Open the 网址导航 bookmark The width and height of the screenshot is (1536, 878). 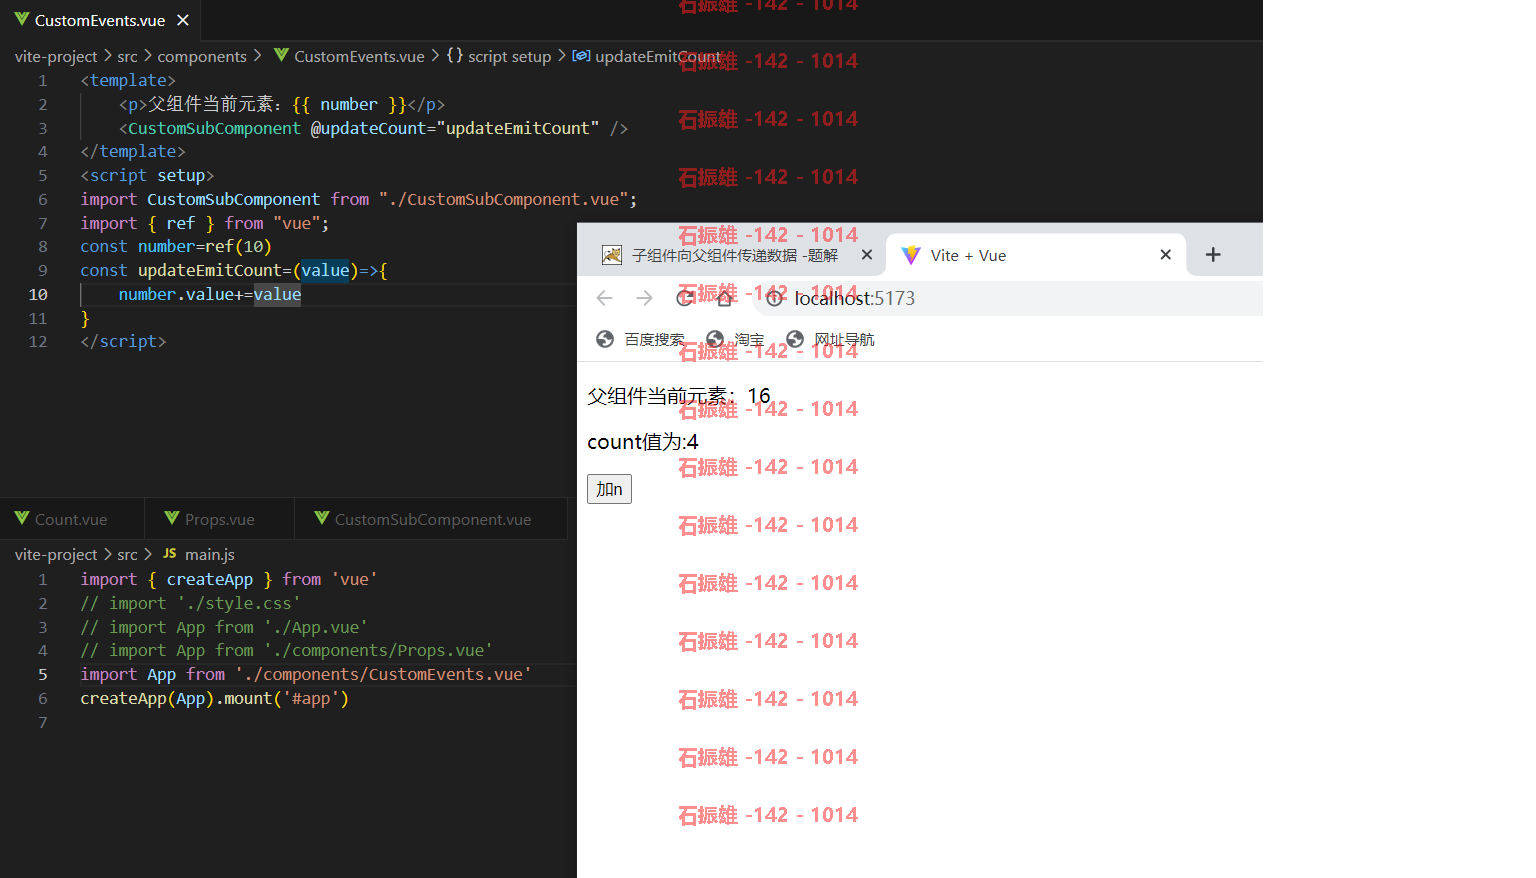point(830,339)
